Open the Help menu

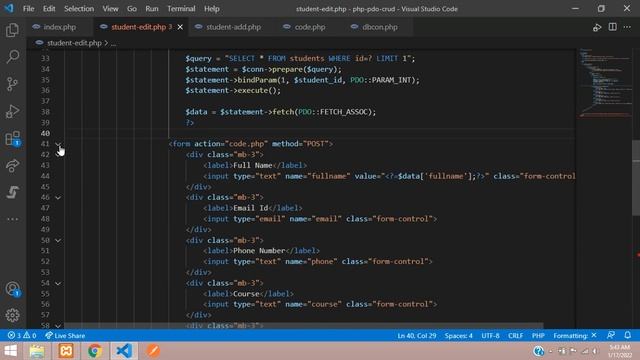(212, 9)
